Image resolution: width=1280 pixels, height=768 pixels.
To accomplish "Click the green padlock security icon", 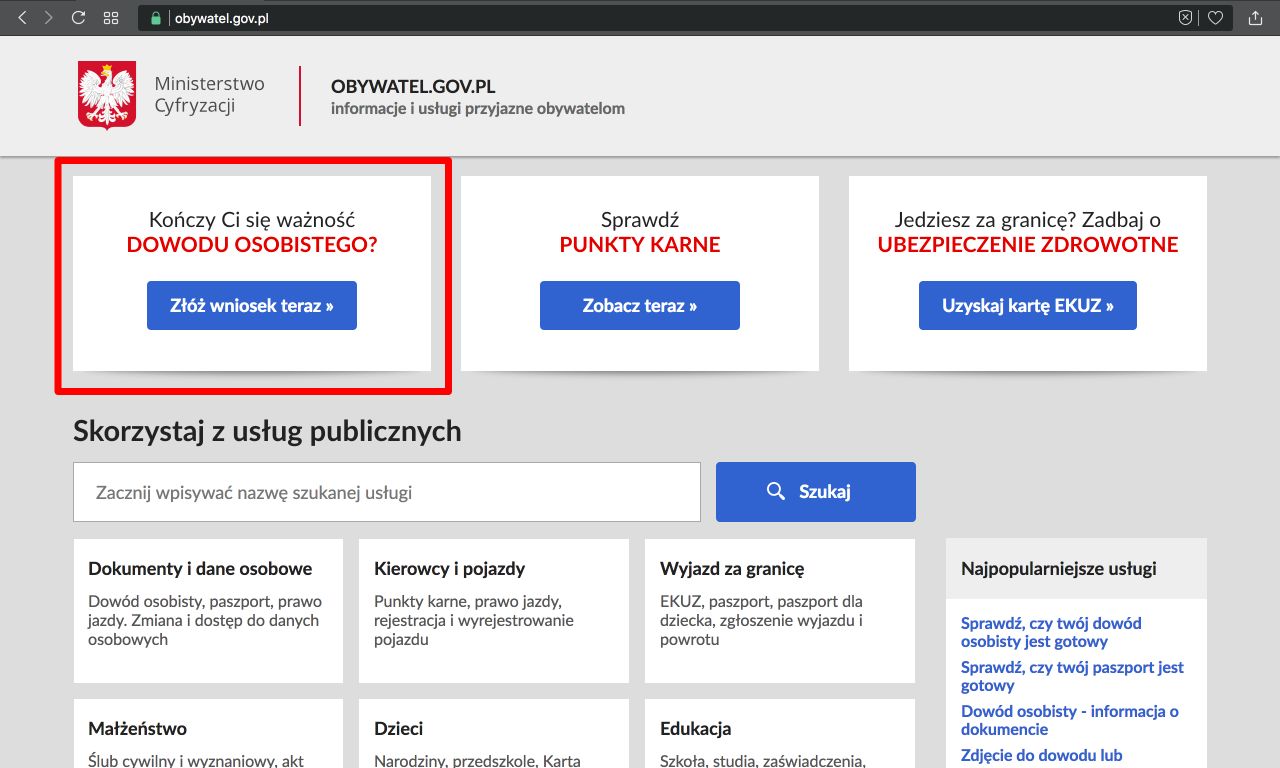I will point(155,18).
